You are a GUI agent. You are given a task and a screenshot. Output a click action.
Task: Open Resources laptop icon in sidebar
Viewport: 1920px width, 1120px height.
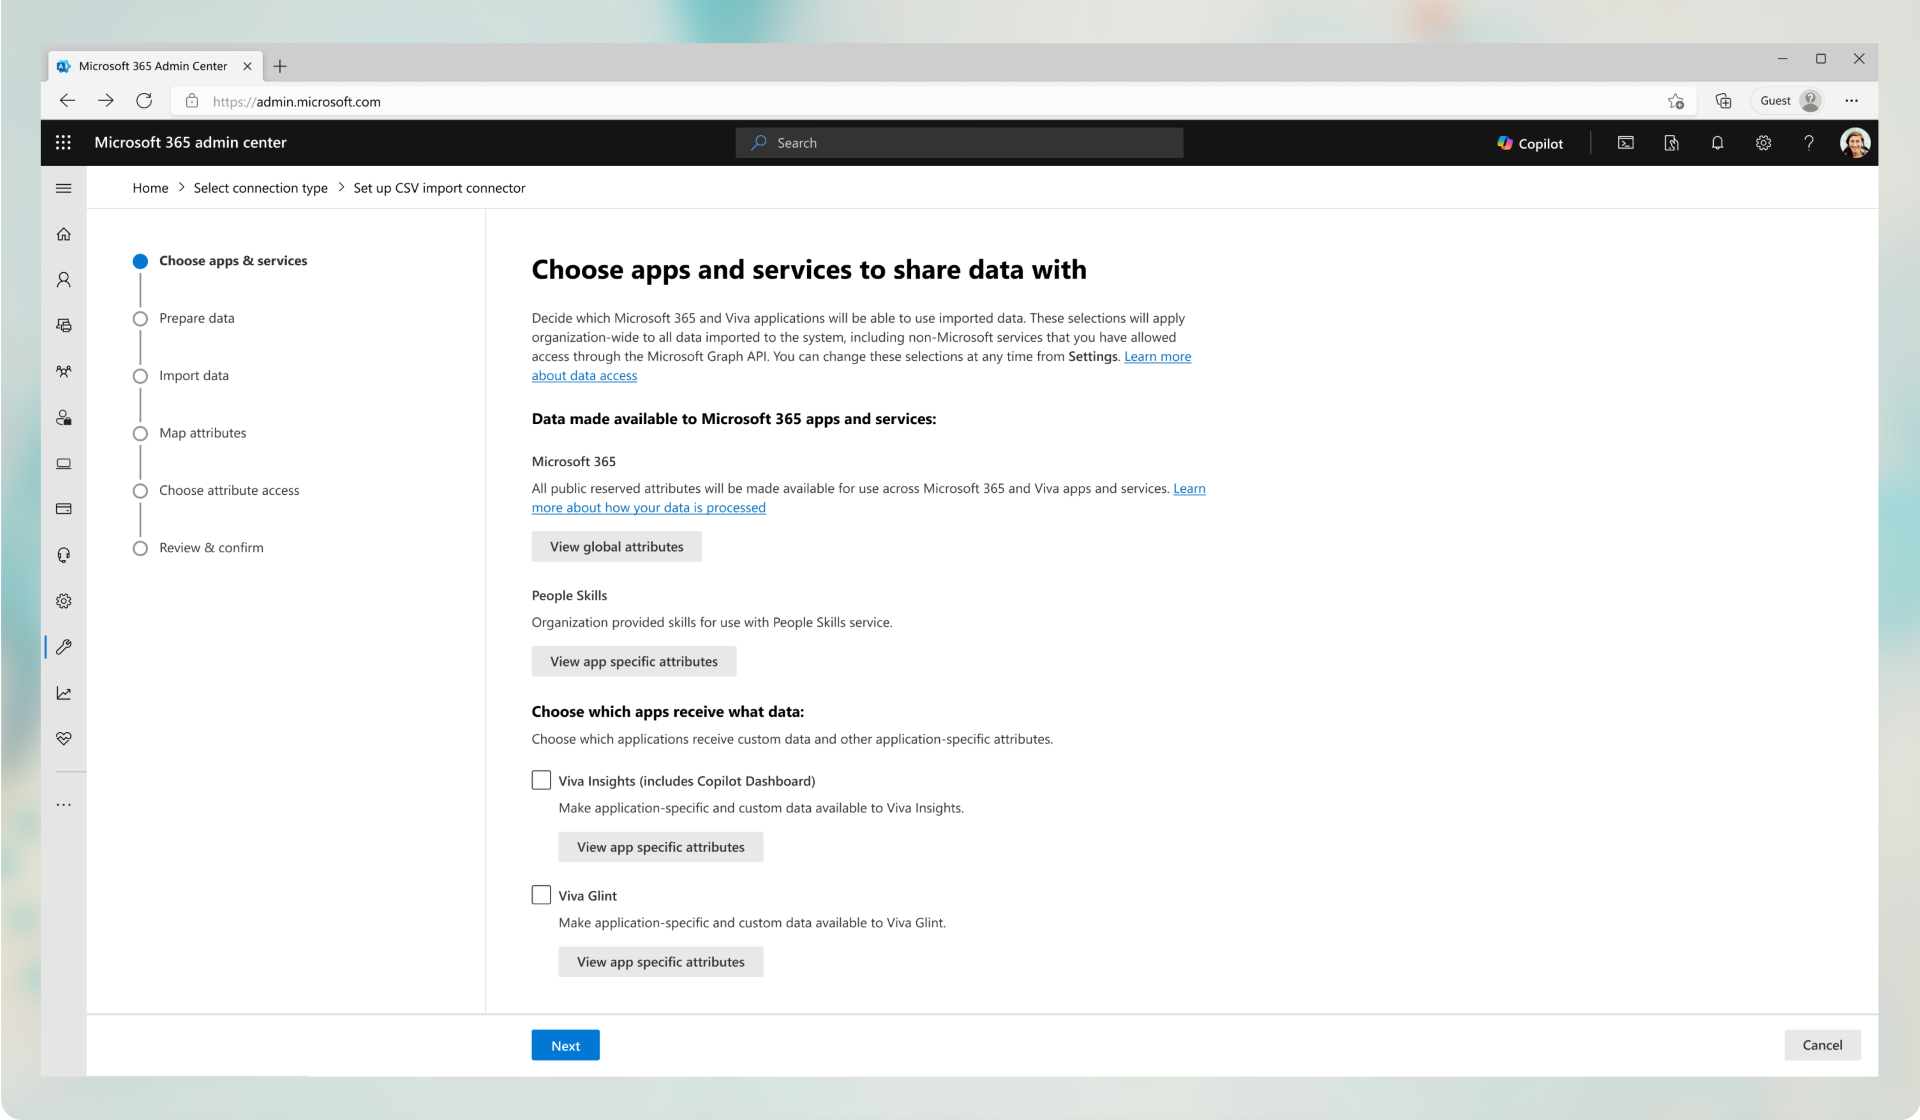[x=63, y=464]
